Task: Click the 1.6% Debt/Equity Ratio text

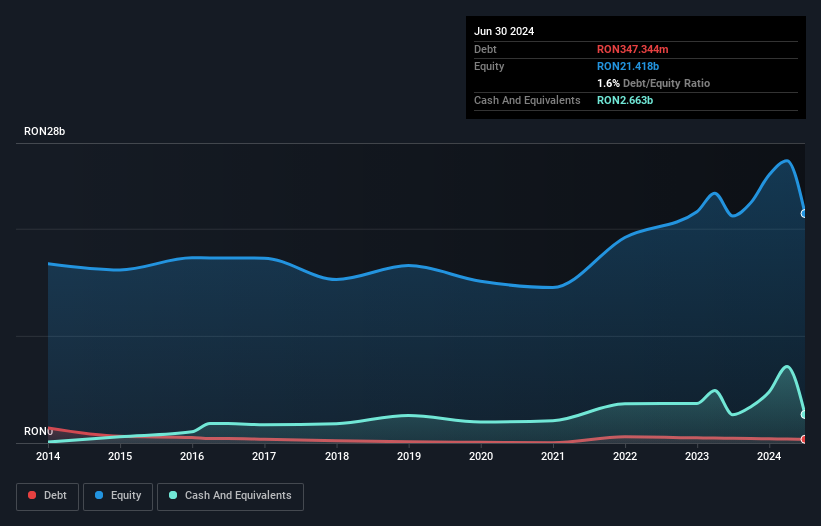Action: [653, 83]
